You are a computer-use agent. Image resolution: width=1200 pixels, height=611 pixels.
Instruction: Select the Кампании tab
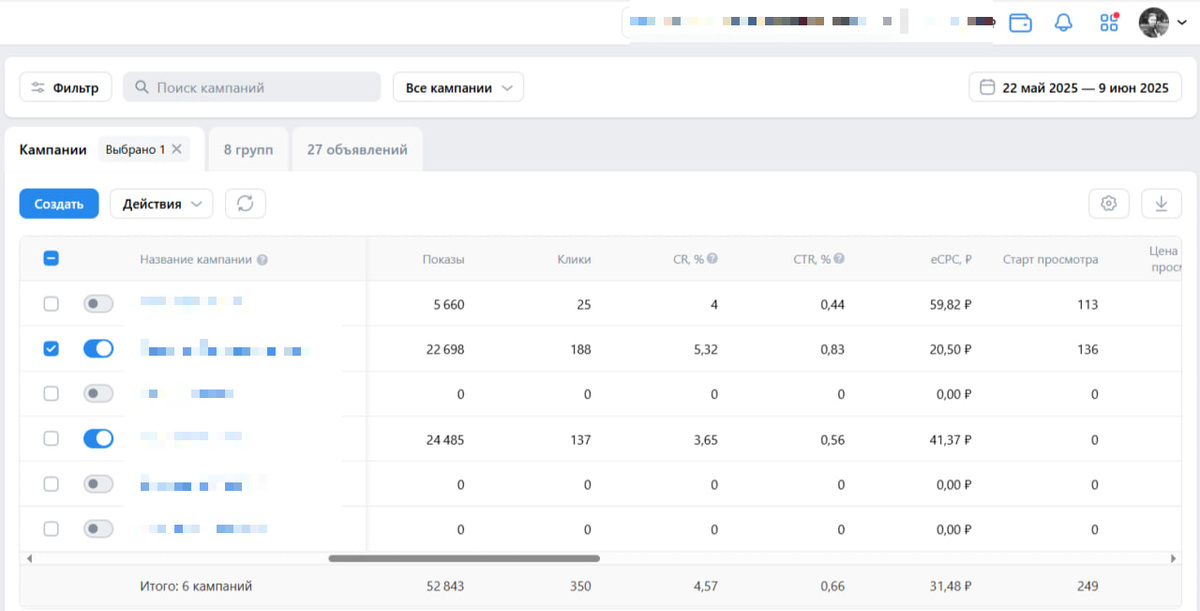pos(53,149)
